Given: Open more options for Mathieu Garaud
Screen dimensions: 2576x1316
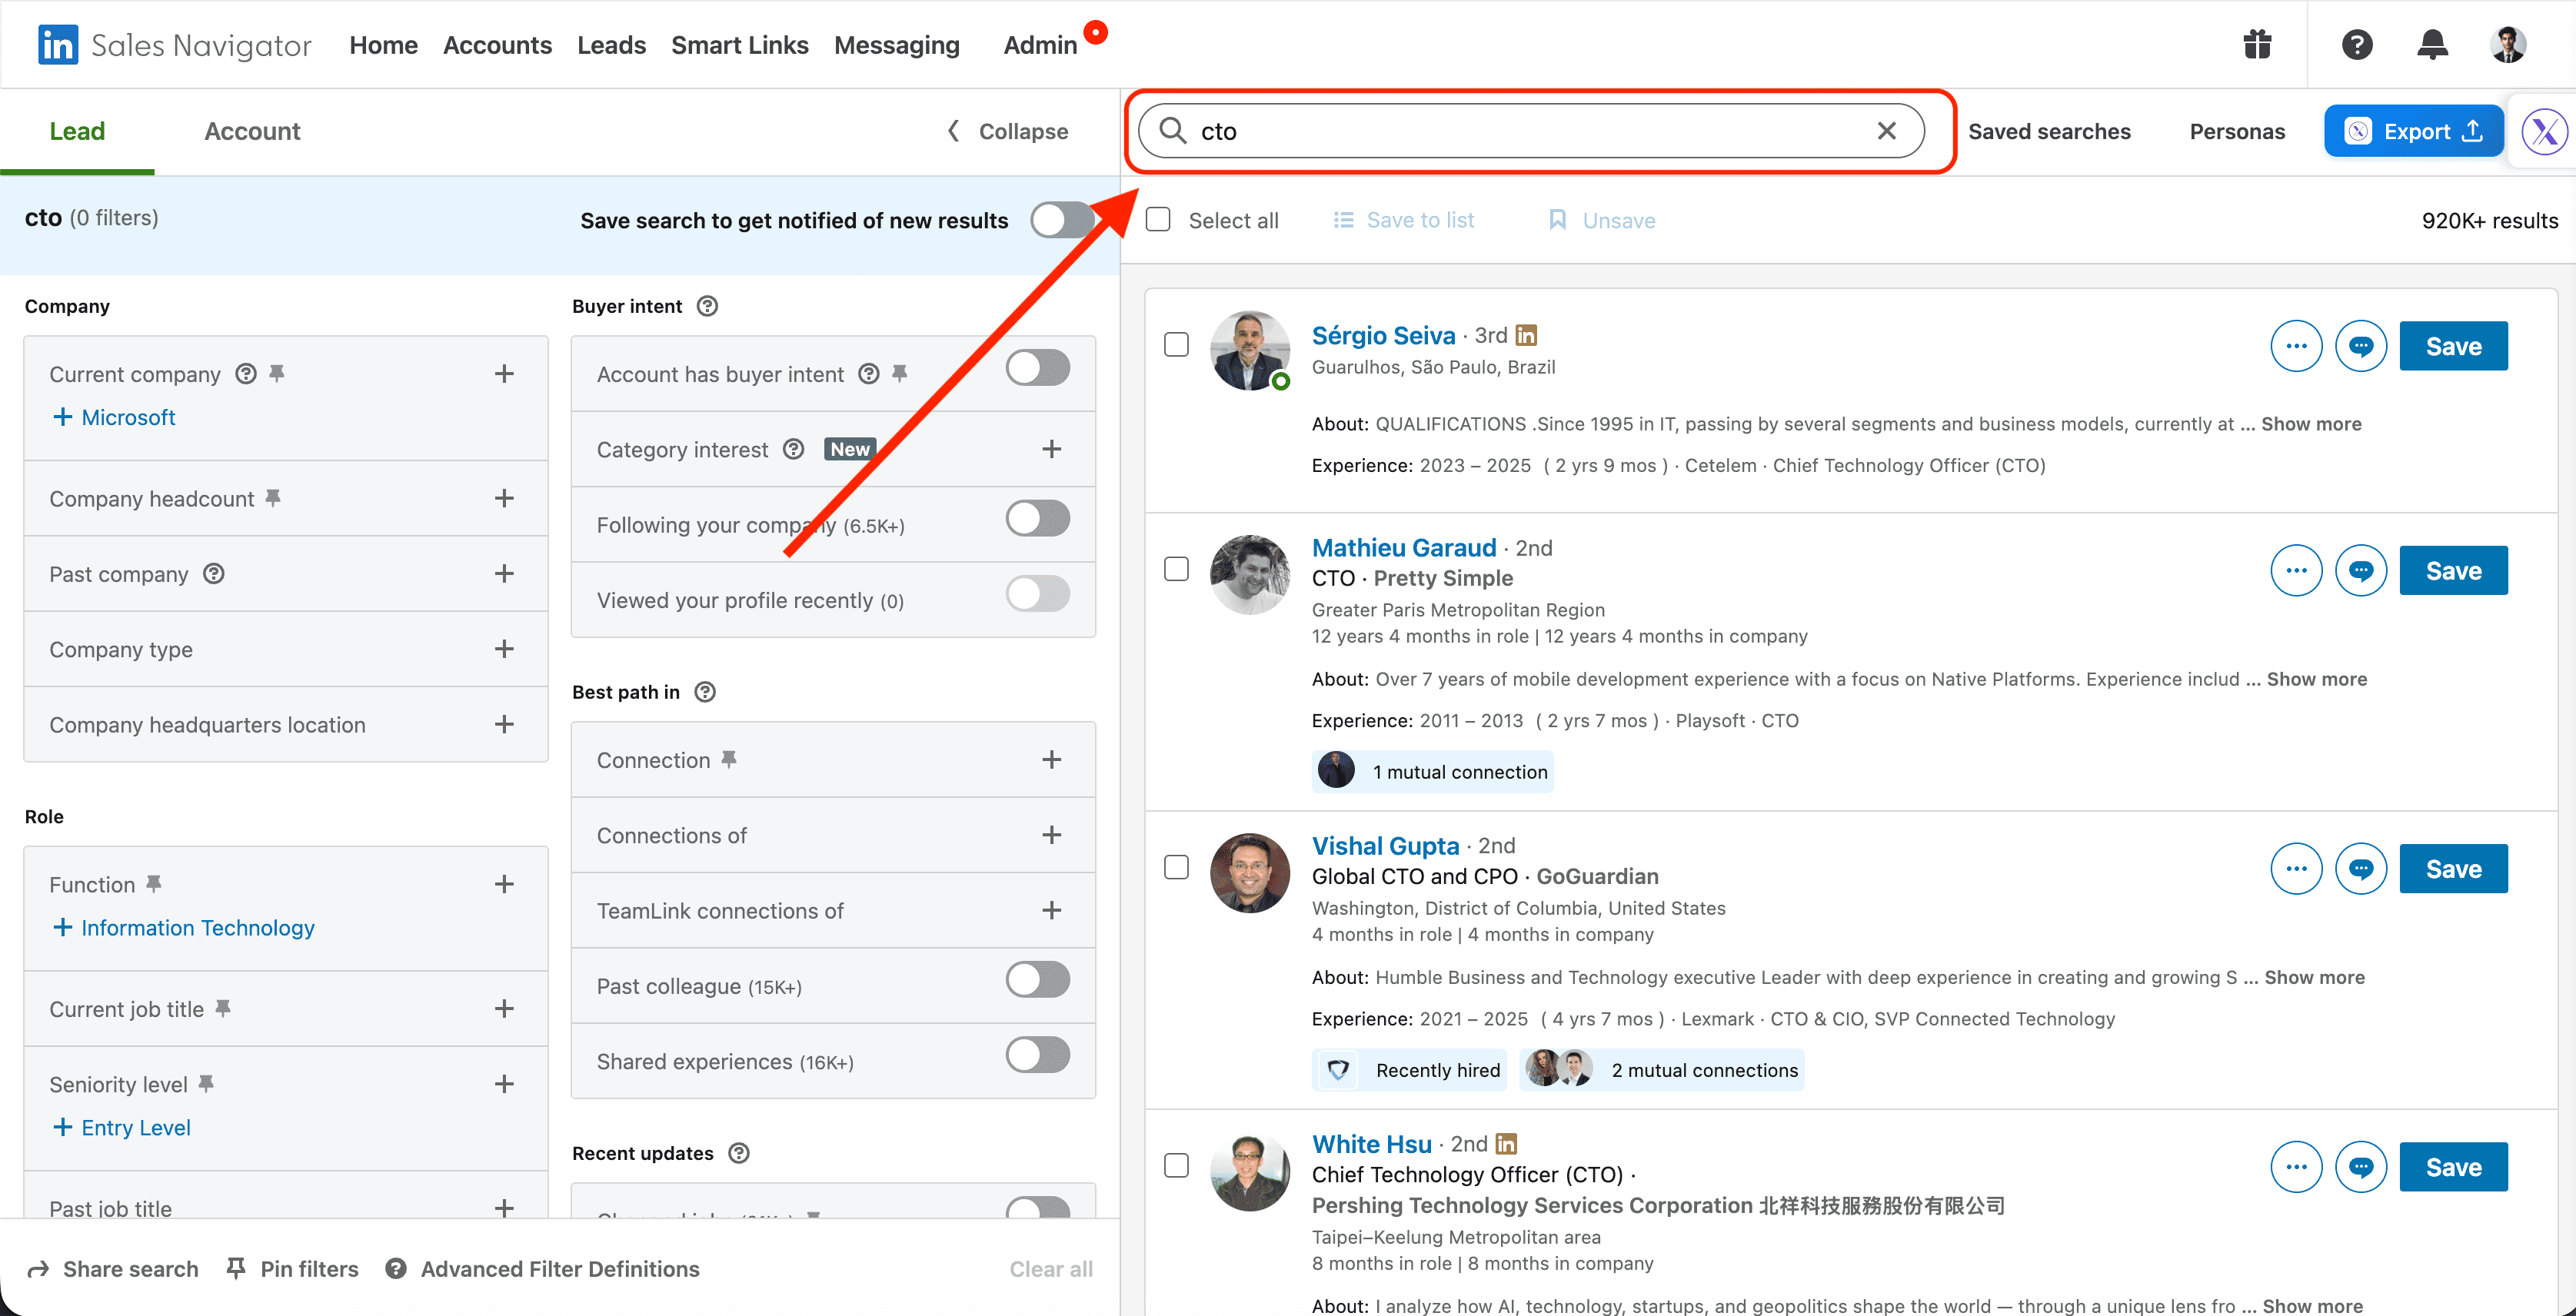Looking at the screenshot, I should [2295, 571].
